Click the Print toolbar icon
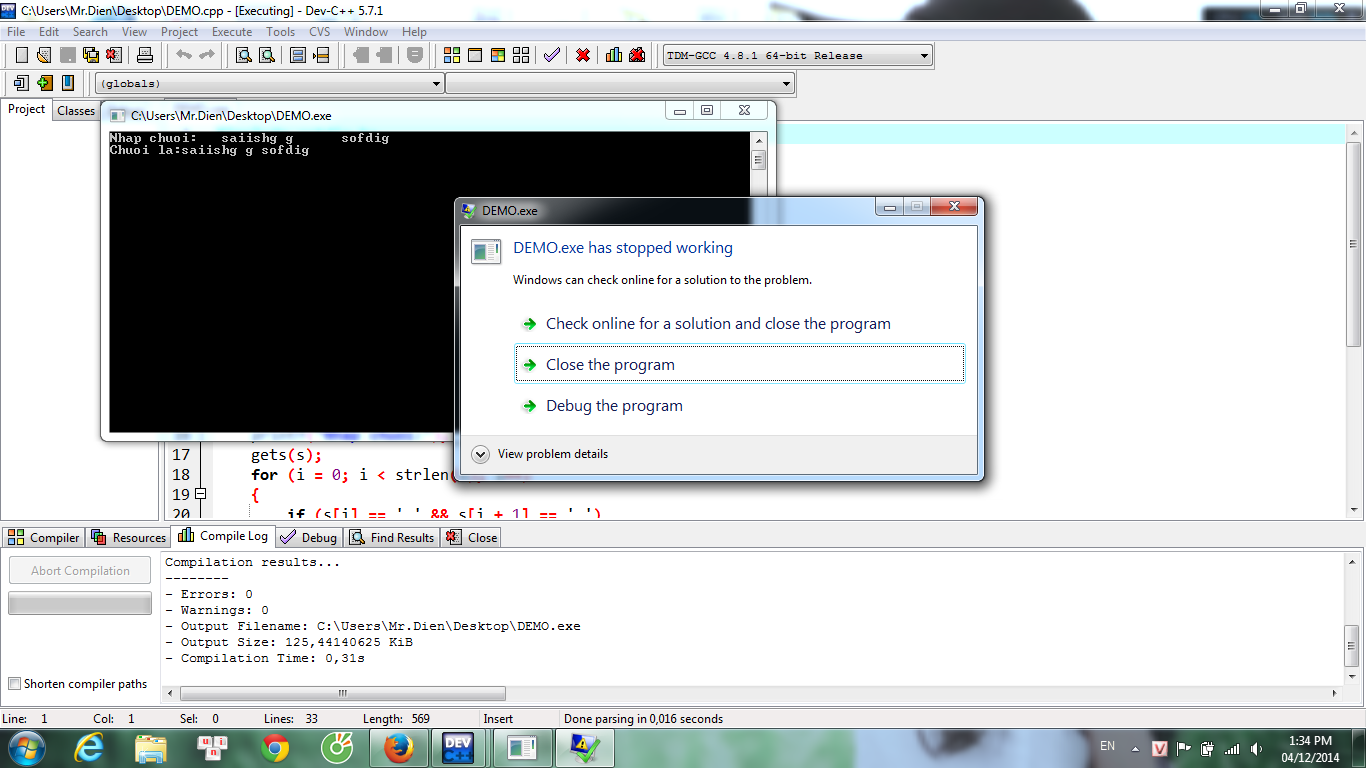Viewport: 1366px width, 768px height. click(144, 55)
